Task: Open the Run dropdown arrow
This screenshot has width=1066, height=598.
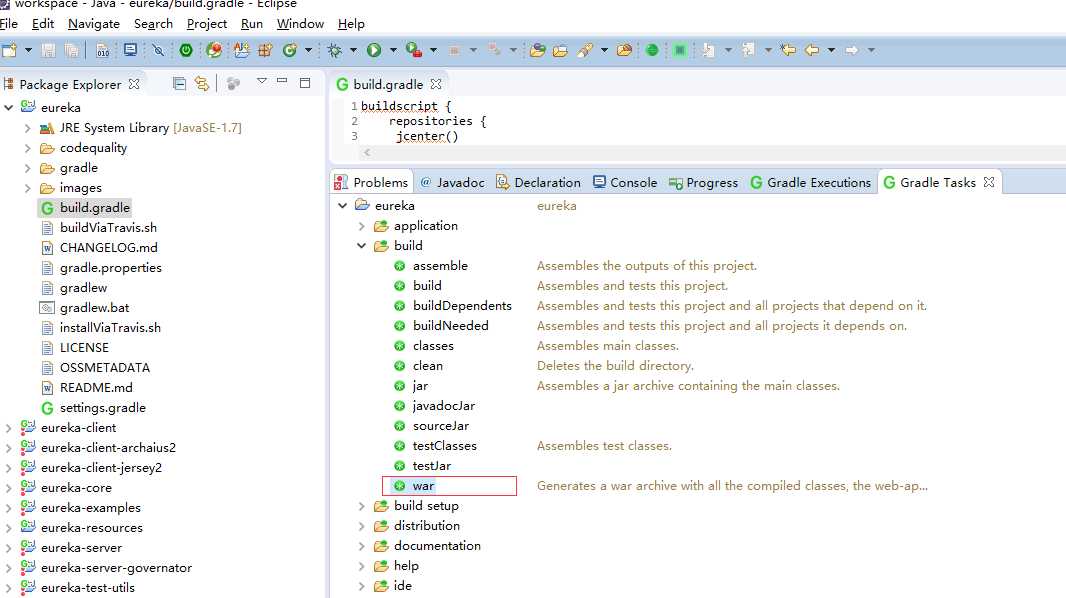Action: pos(393,50)
